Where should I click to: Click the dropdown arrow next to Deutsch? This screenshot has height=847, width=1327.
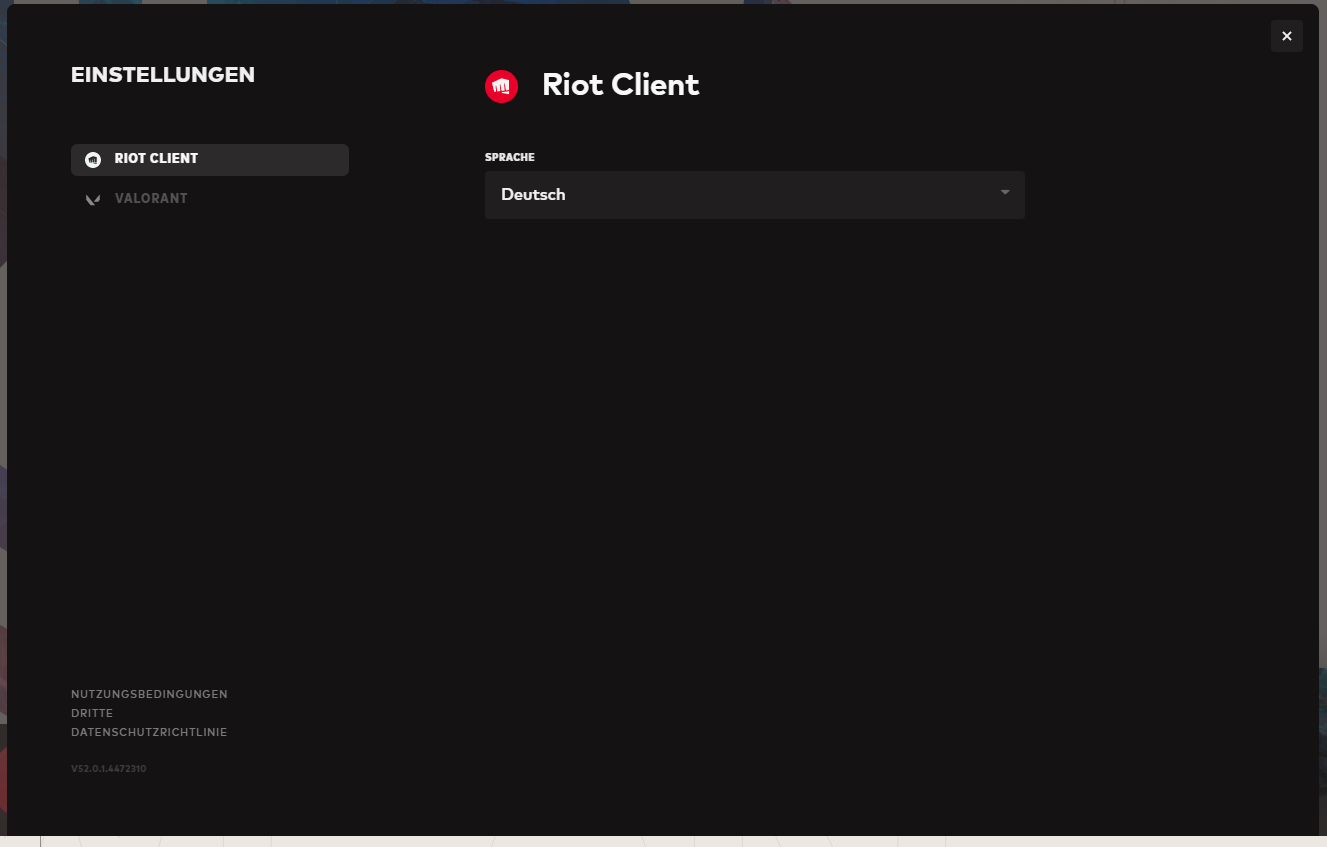click(x=1005, y=192)
